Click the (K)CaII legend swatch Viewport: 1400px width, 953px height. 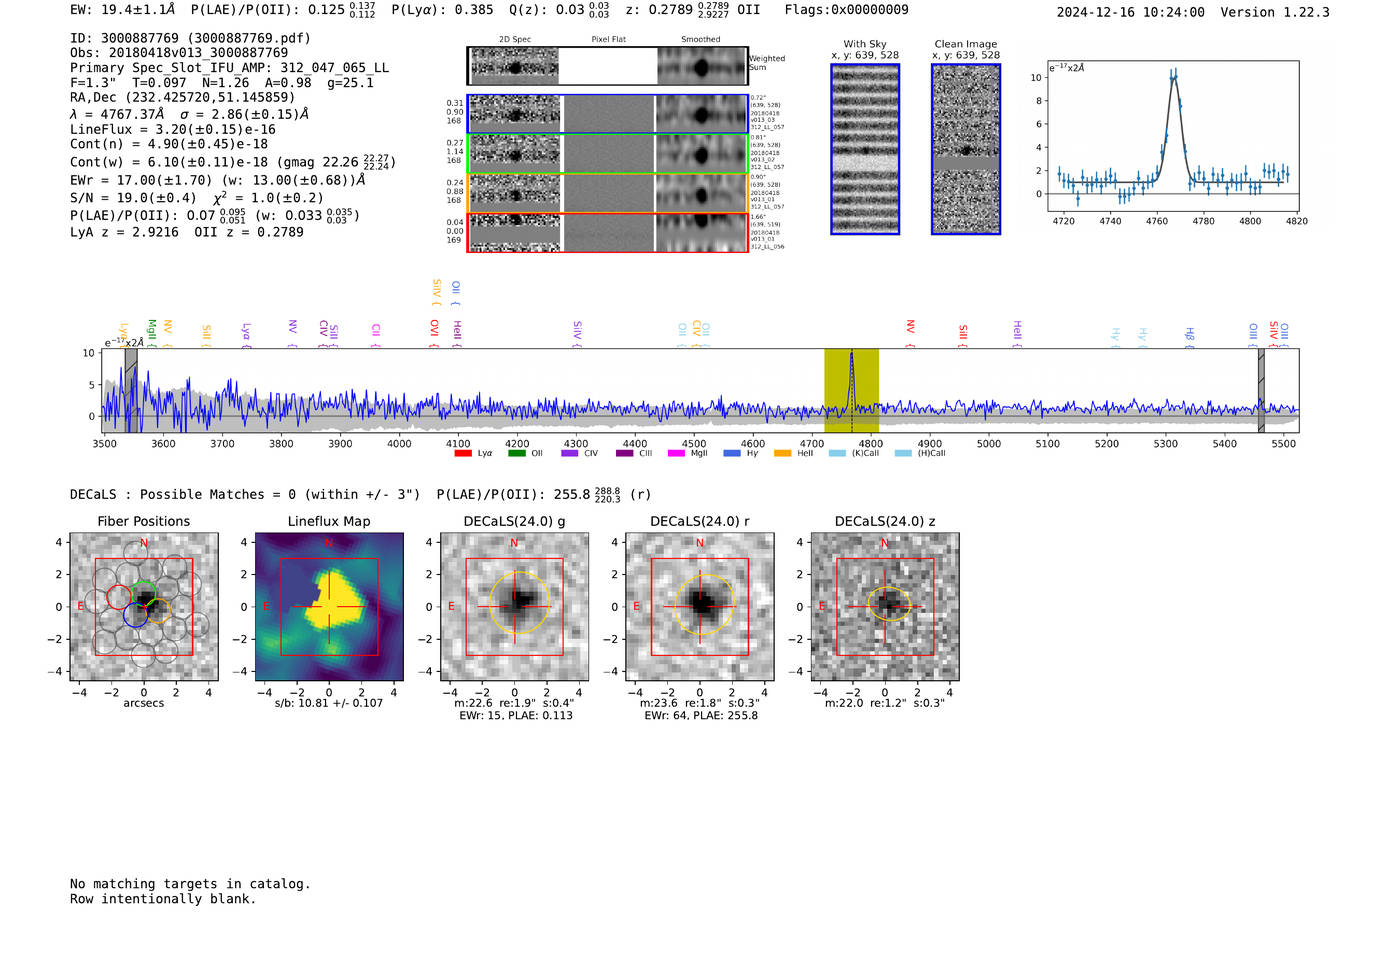click(837, 453)
